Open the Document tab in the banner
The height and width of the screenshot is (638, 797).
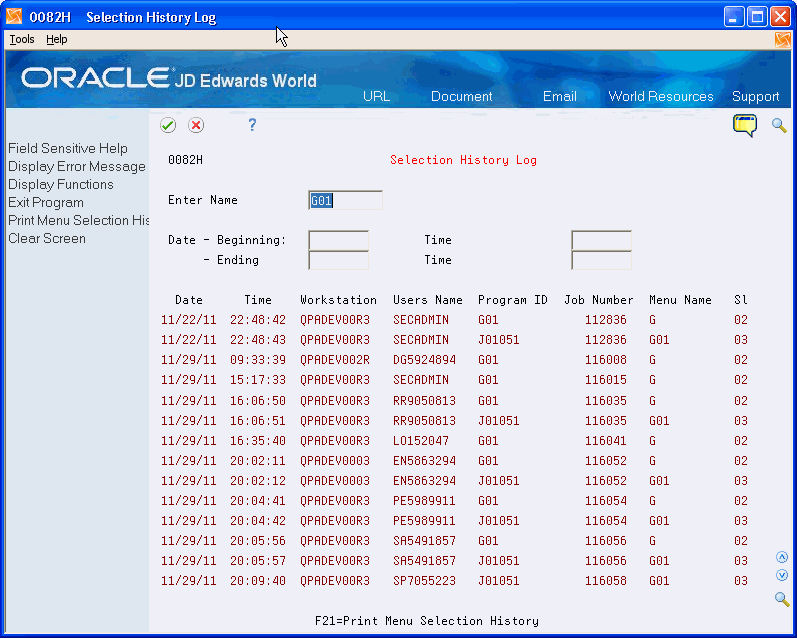tap(462, 97)
